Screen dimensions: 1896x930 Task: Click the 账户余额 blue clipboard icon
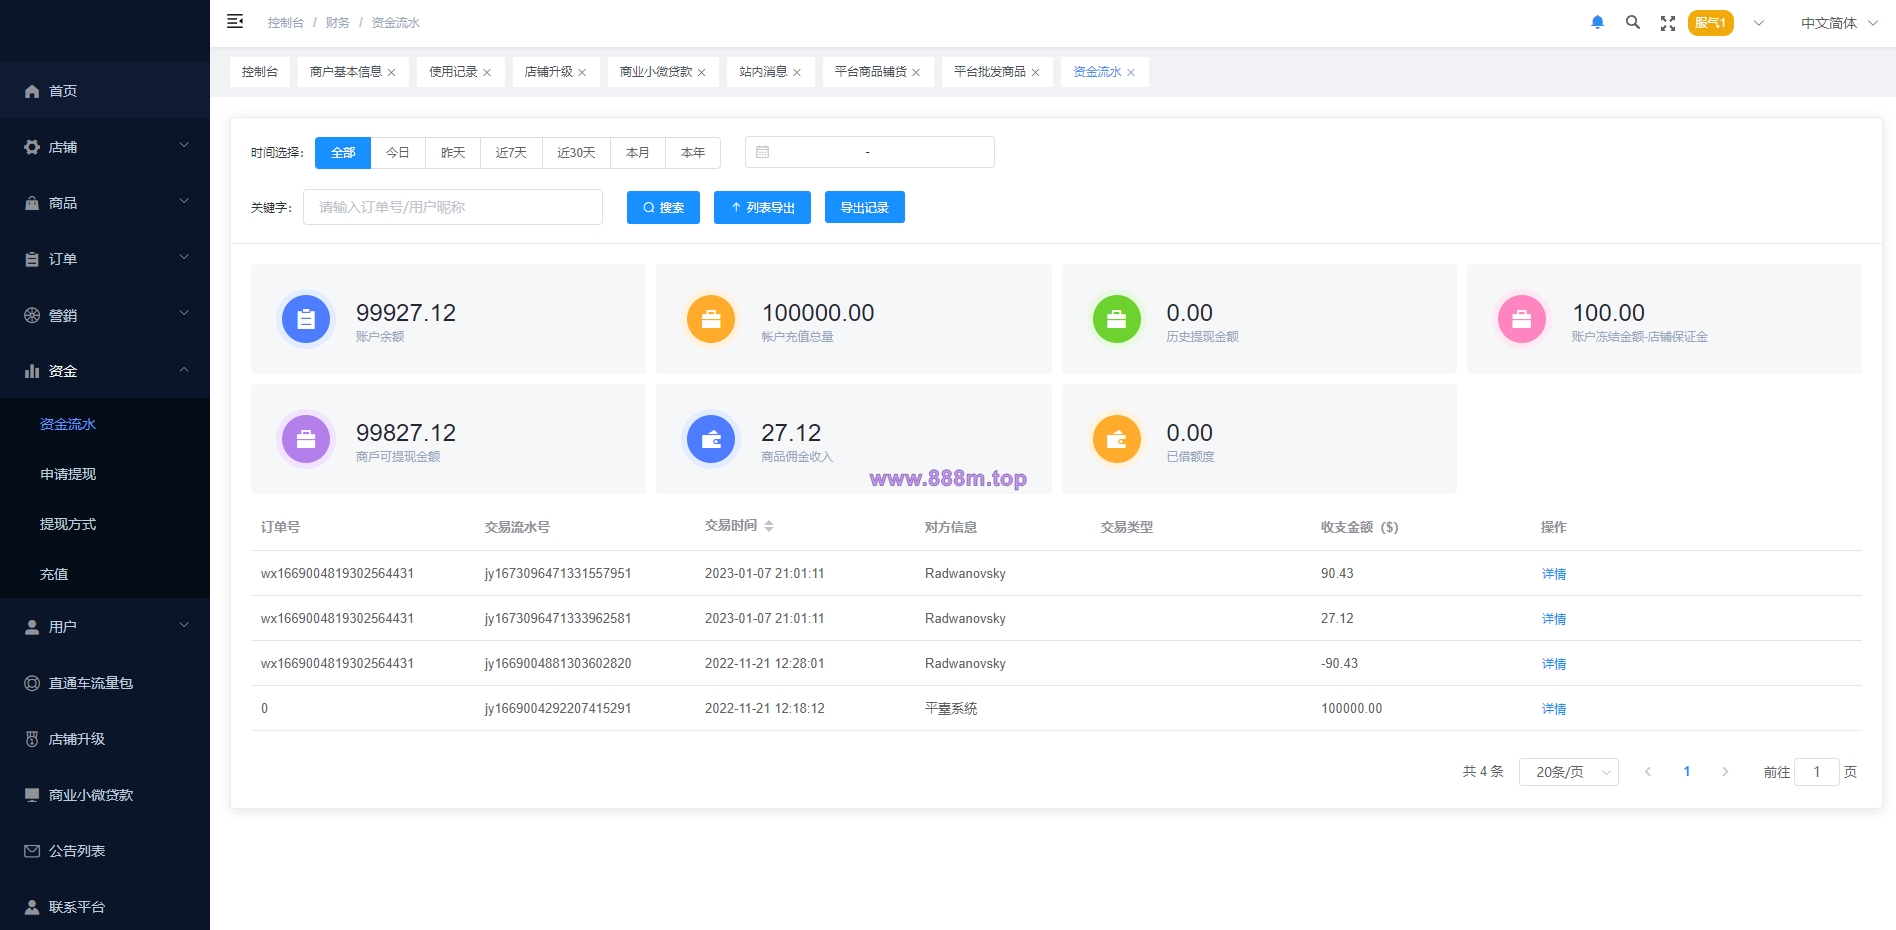306,319
